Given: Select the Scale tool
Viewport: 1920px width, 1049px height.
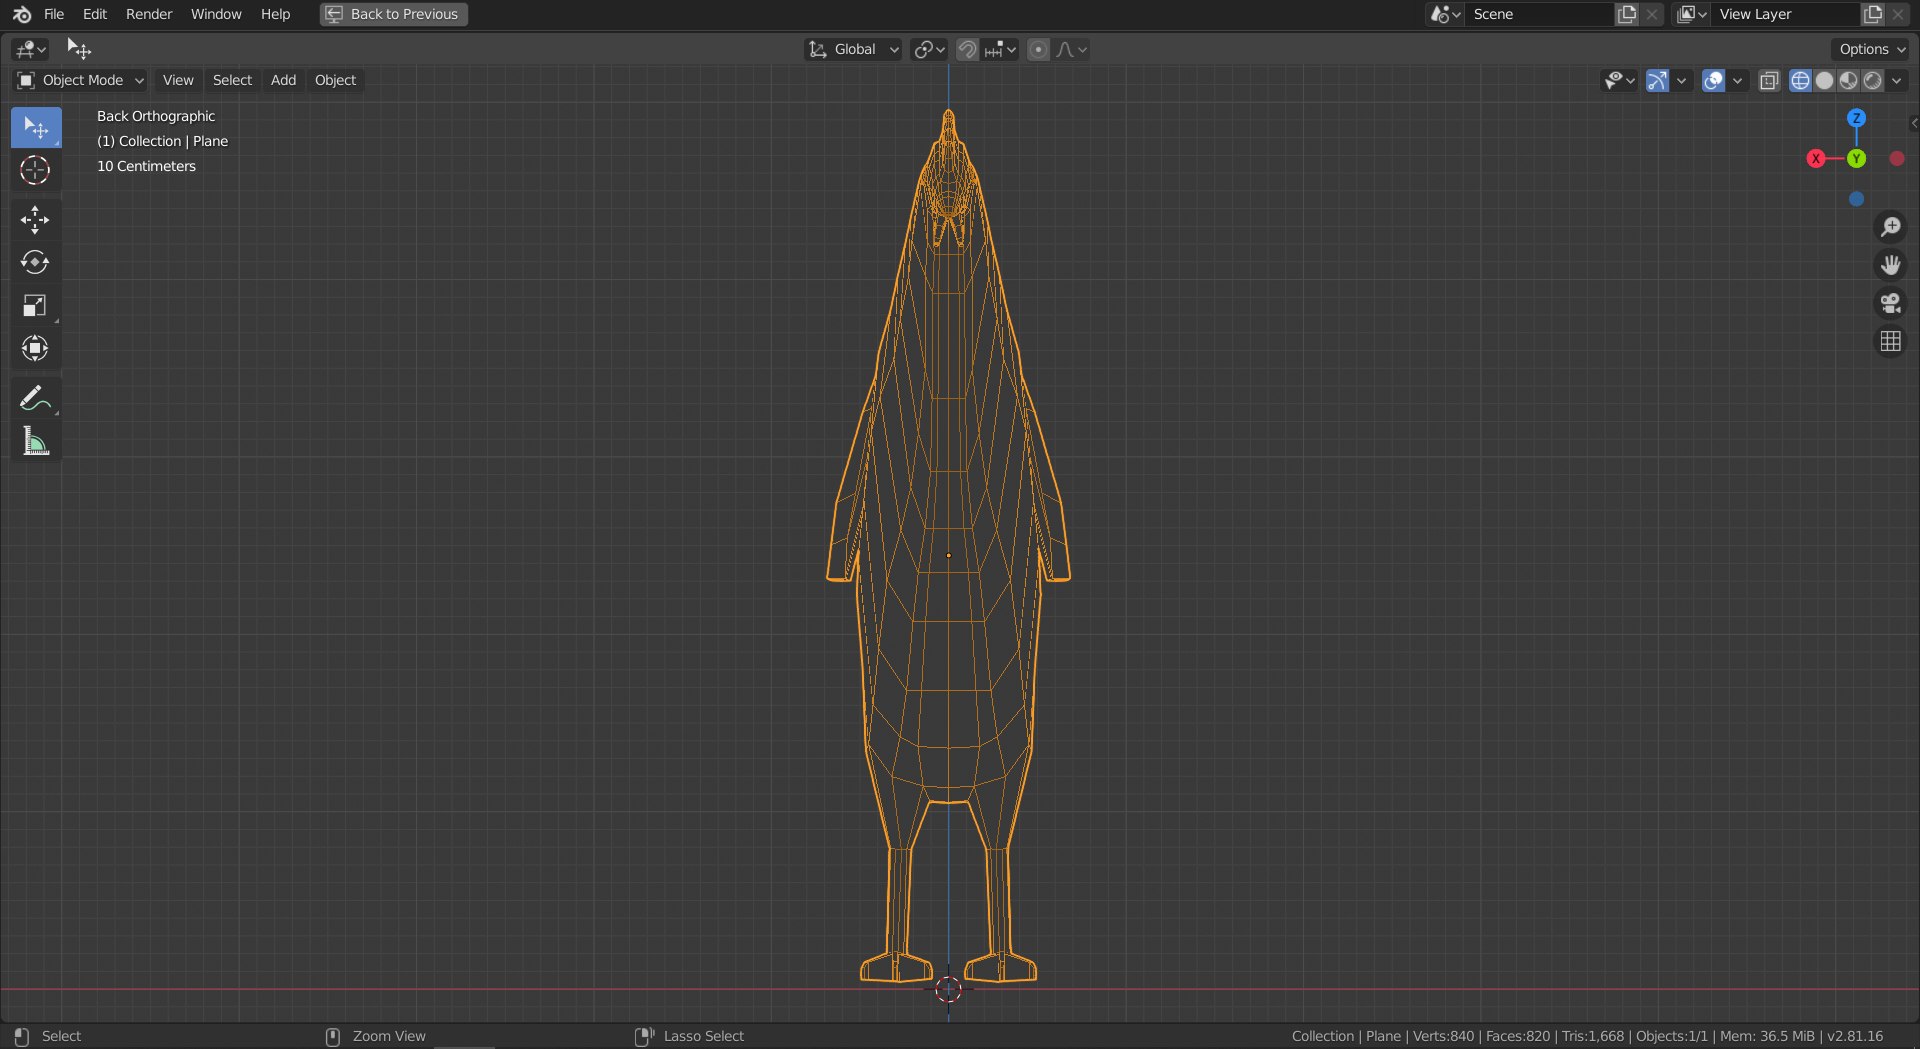Looking at the screenshot, I should 36,306.
